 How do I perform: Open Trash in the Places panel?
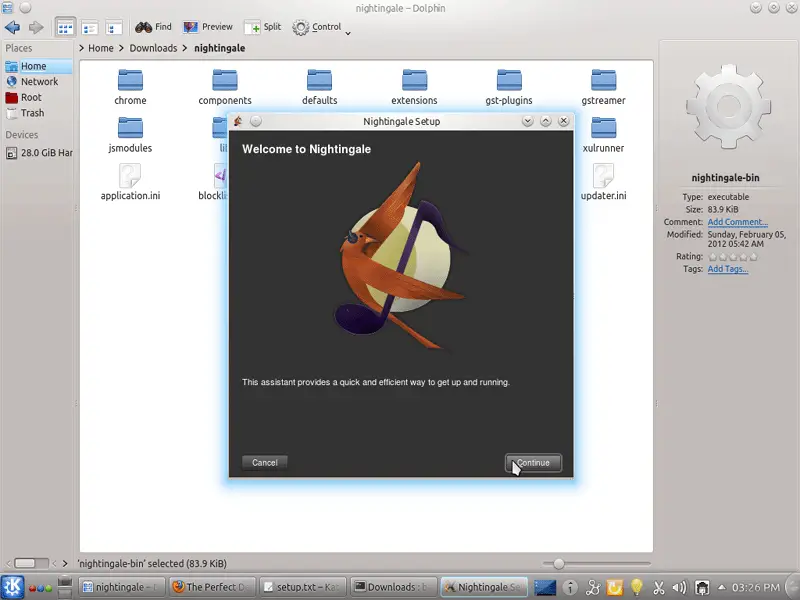point(38,113)
